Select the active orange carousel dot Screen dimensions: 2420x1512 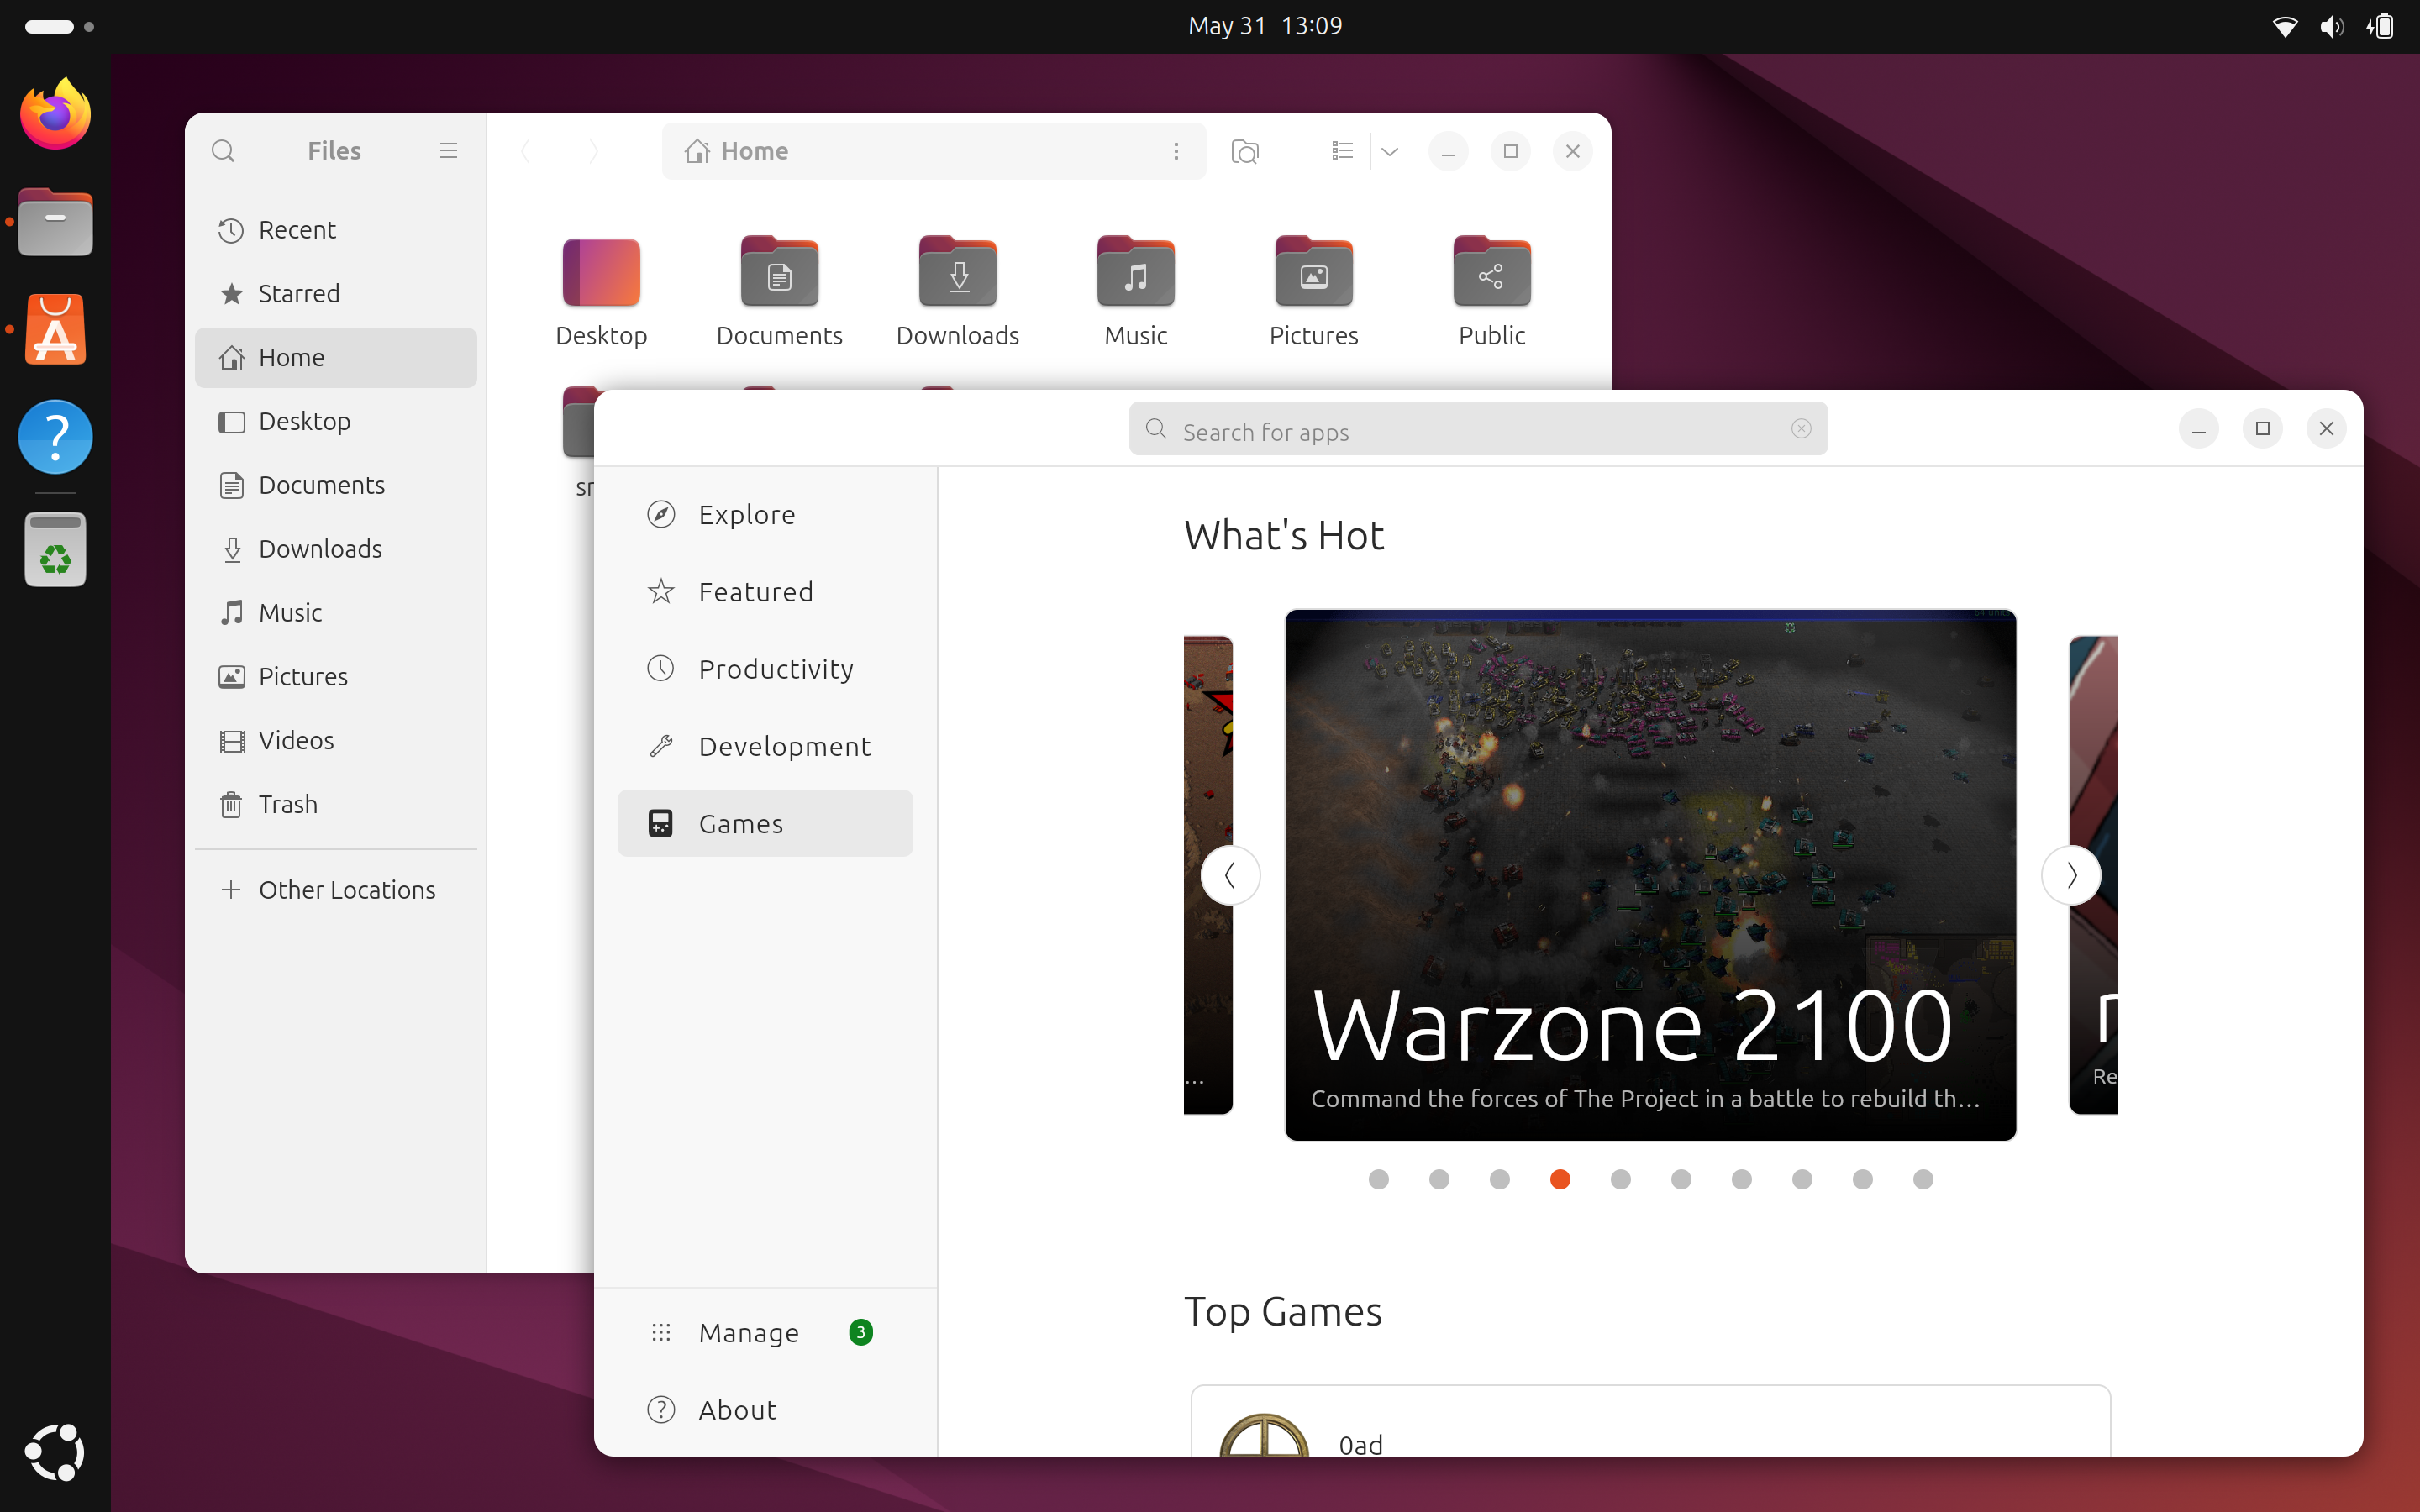tap(1560, 1180)
